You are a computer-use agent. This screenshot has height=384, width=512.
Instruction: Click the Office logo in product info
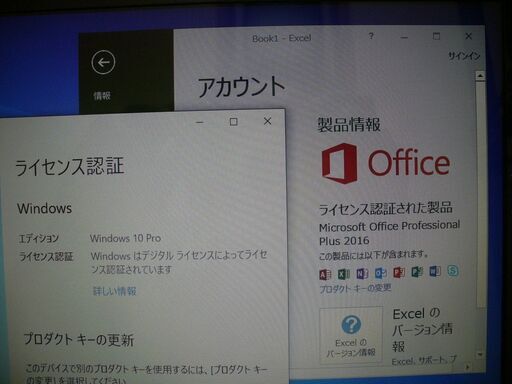click(386, 163)
